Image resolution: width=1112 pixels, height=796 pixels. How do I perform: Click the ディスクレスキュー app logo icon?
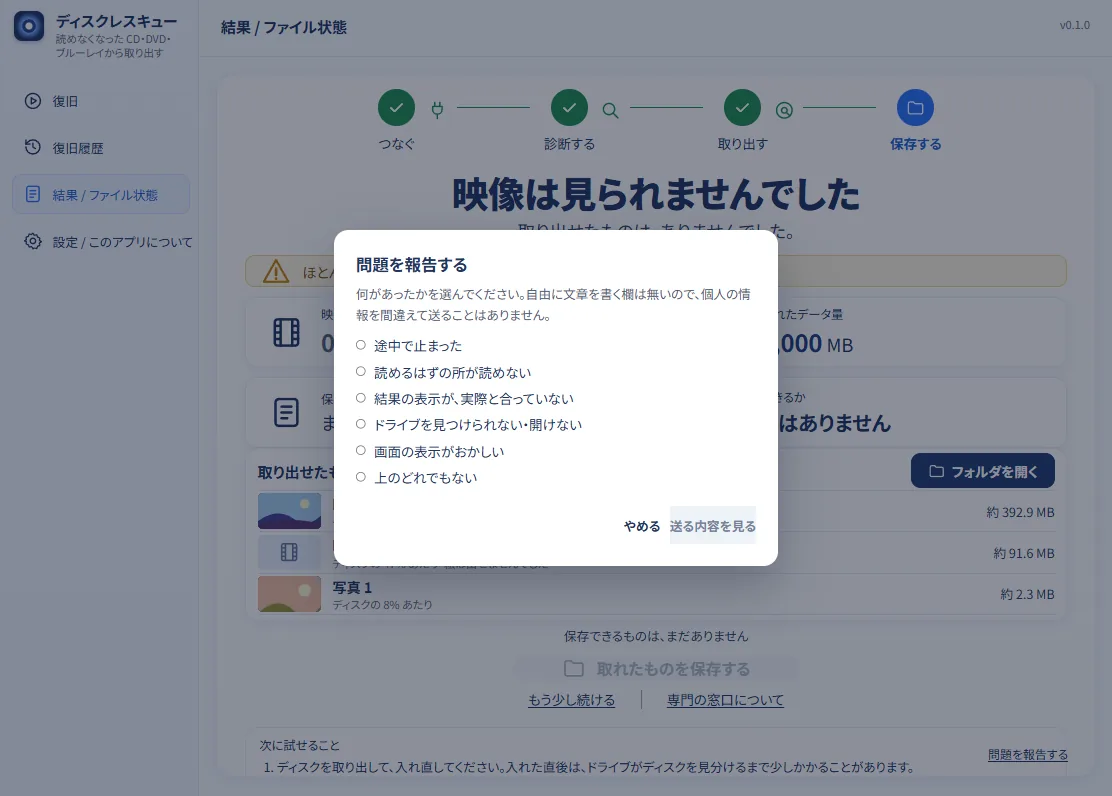[x=29, y=26]
